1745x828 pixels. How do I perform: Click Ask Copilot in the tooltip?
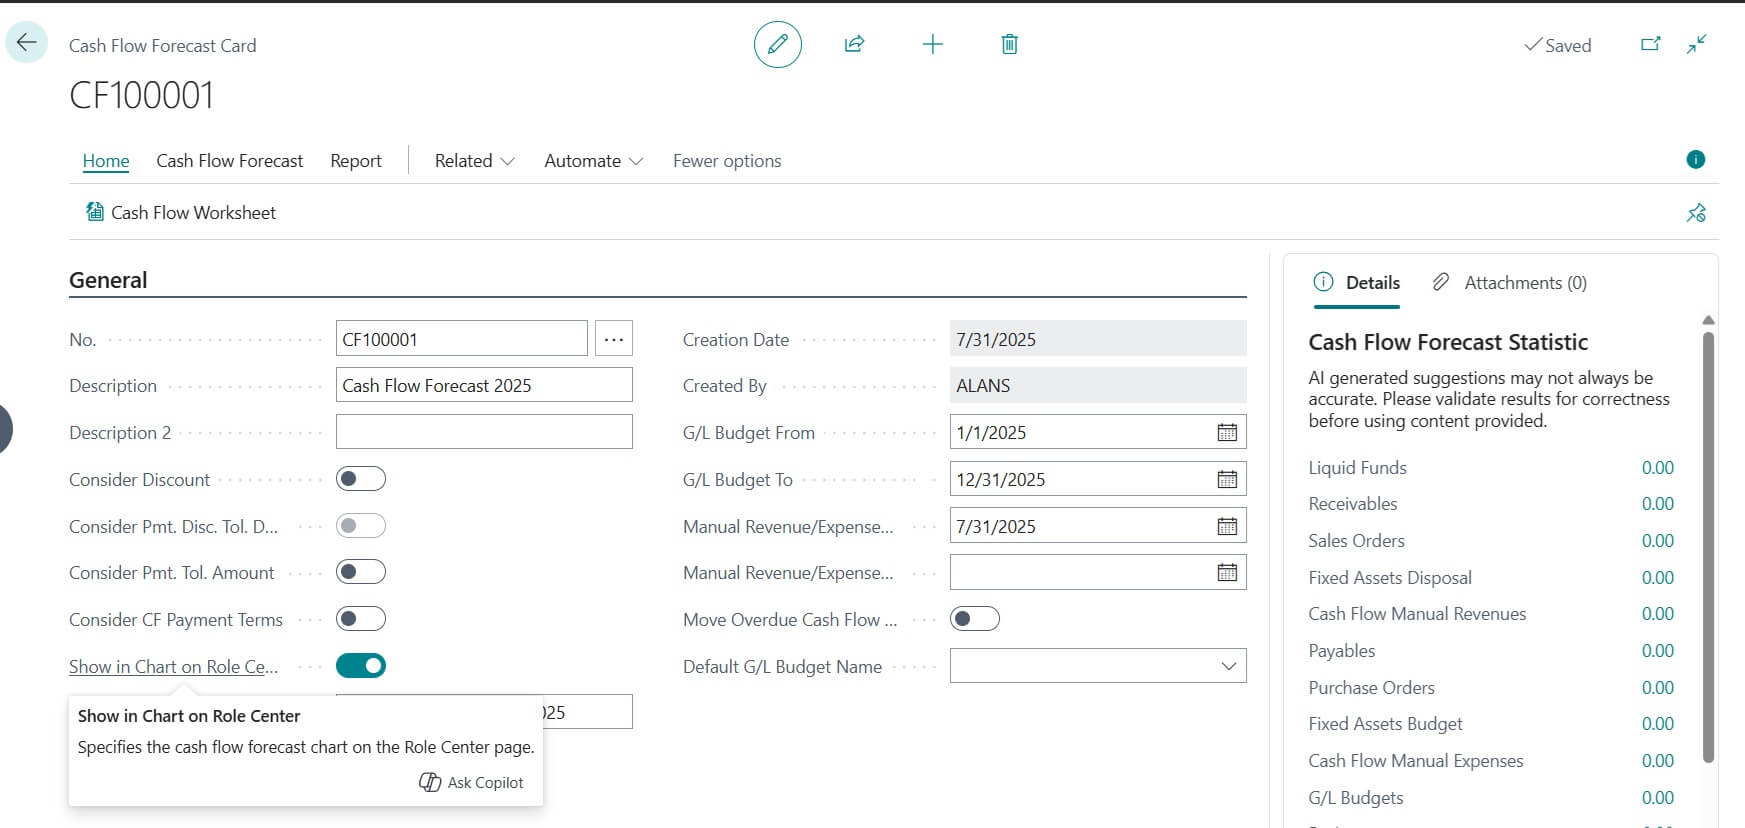click(471, 782)
